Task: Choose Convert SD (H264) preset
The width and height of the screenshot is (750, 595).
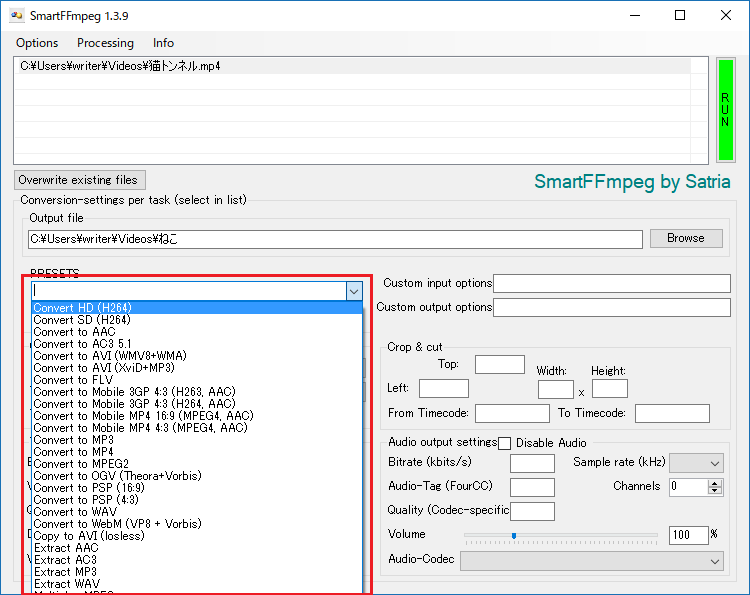Action: coord(197,320)
